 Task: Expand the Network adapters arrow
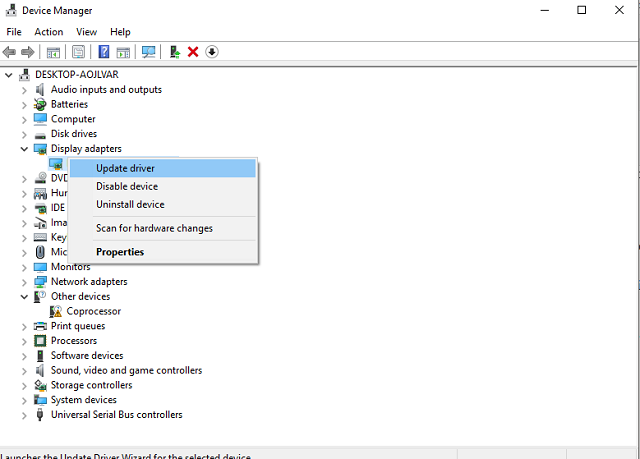(24, 282)
